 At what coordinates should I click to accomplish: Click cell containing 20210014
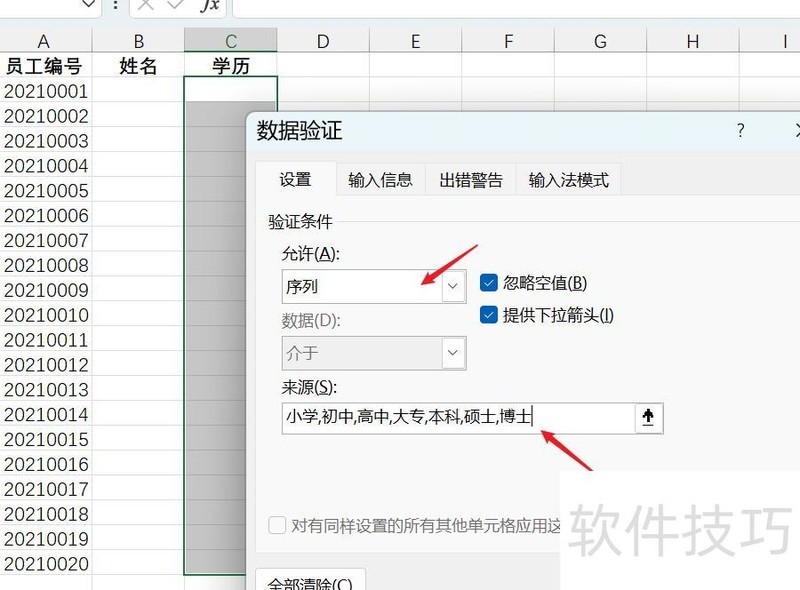point(45,414)
